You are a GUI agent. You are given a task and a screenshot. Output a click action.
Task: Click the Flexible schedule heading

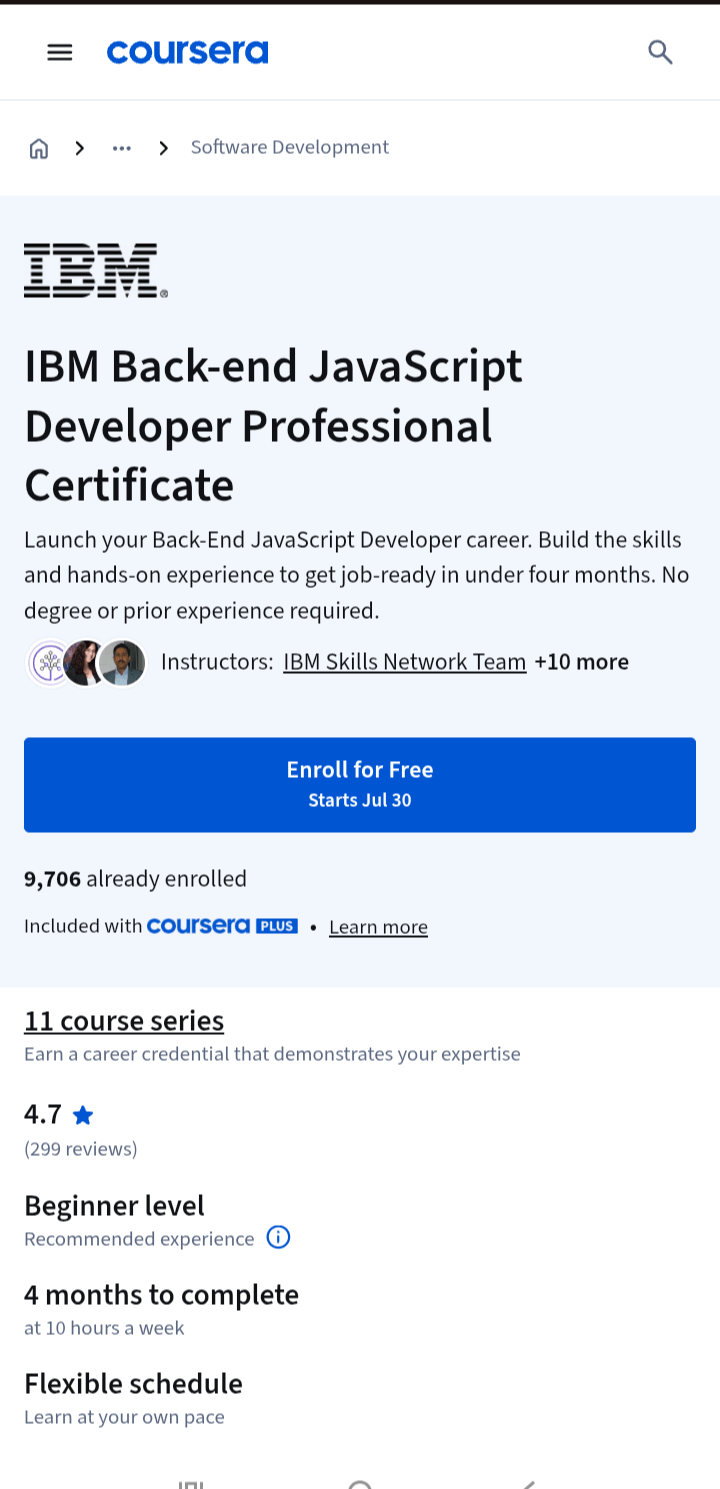click(133, 1384)
